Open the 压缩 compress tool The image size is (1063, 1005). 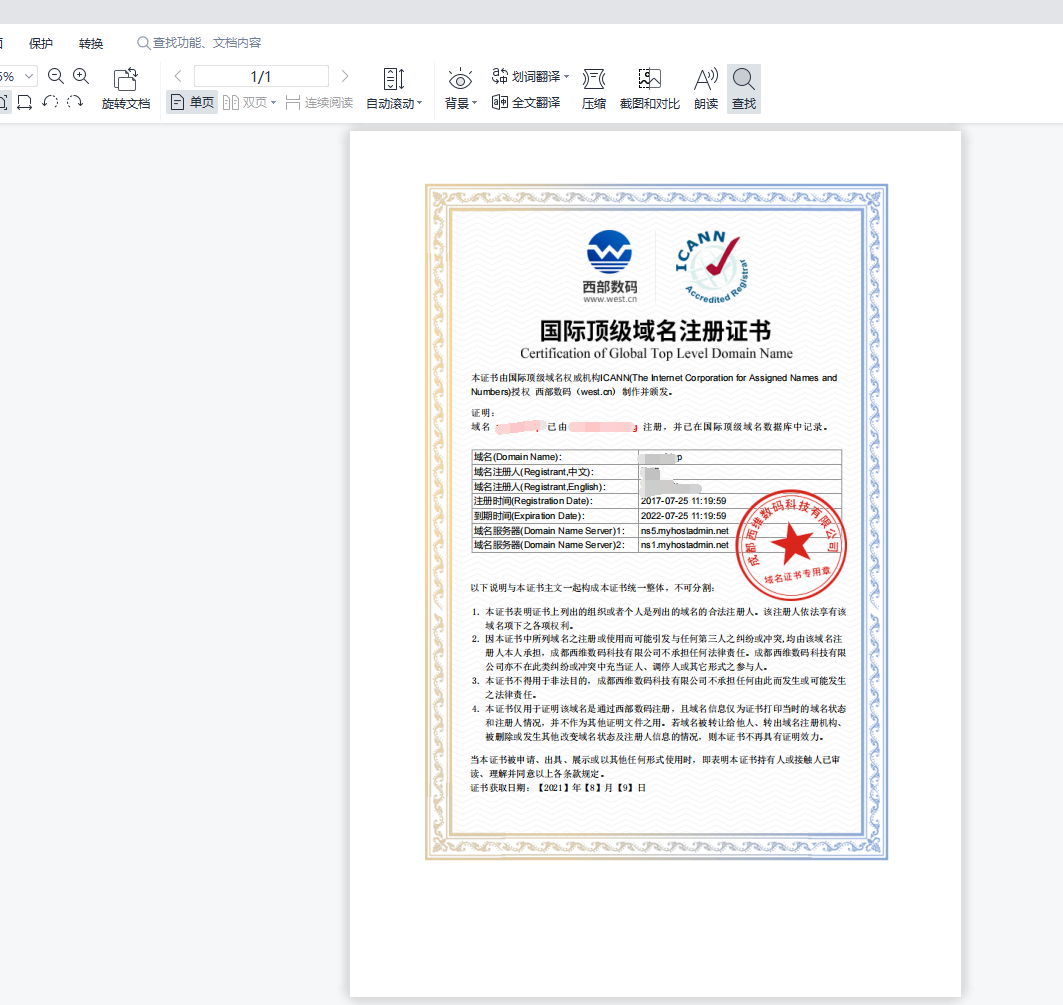pyautogui.click(x=594, y=80)
